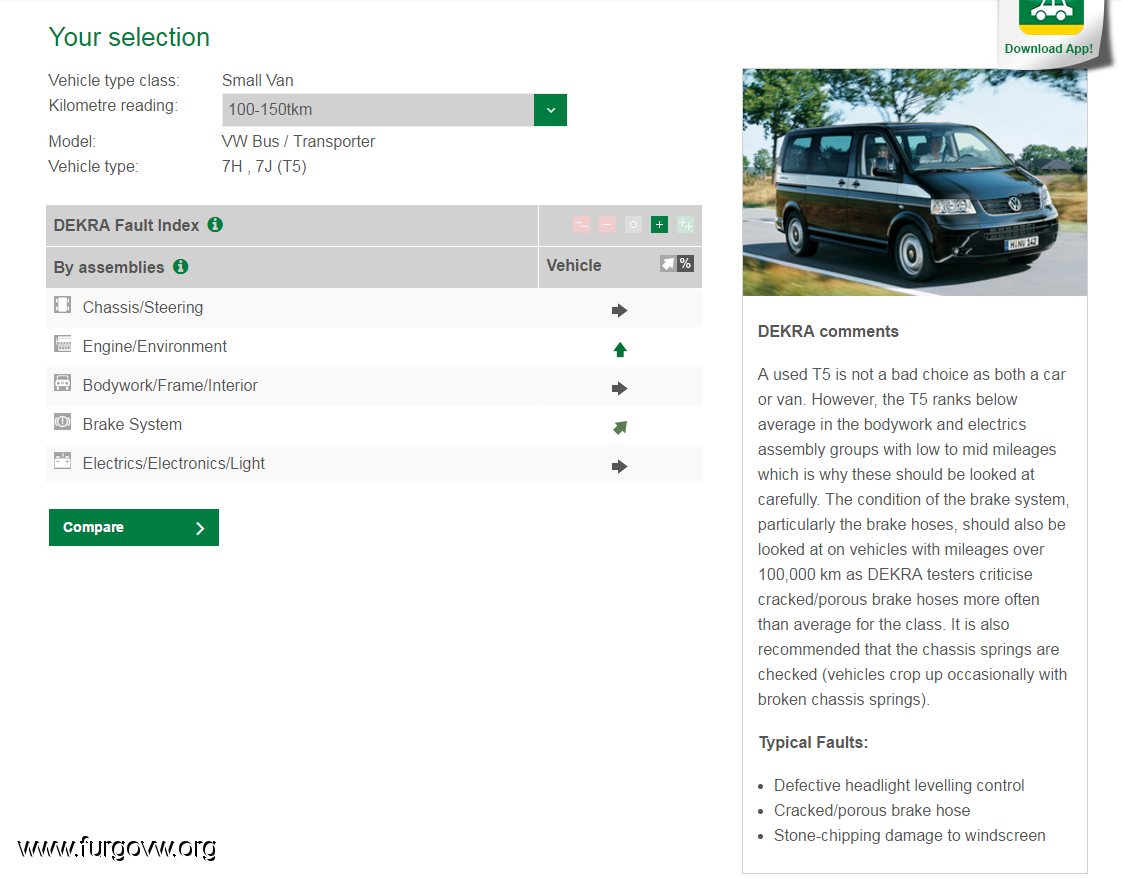Click the "DEKRA Fault Index" header text
The image size is (1122, 878).
coord(127,225)
